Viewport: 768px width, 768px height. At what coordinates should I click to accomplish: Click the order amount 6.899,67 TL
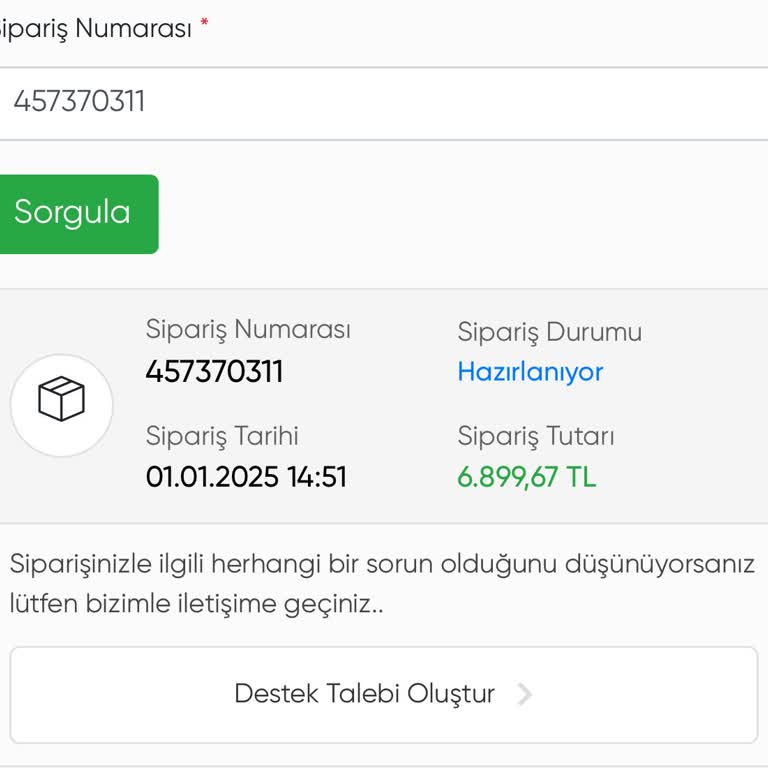[x=527, y=477]
